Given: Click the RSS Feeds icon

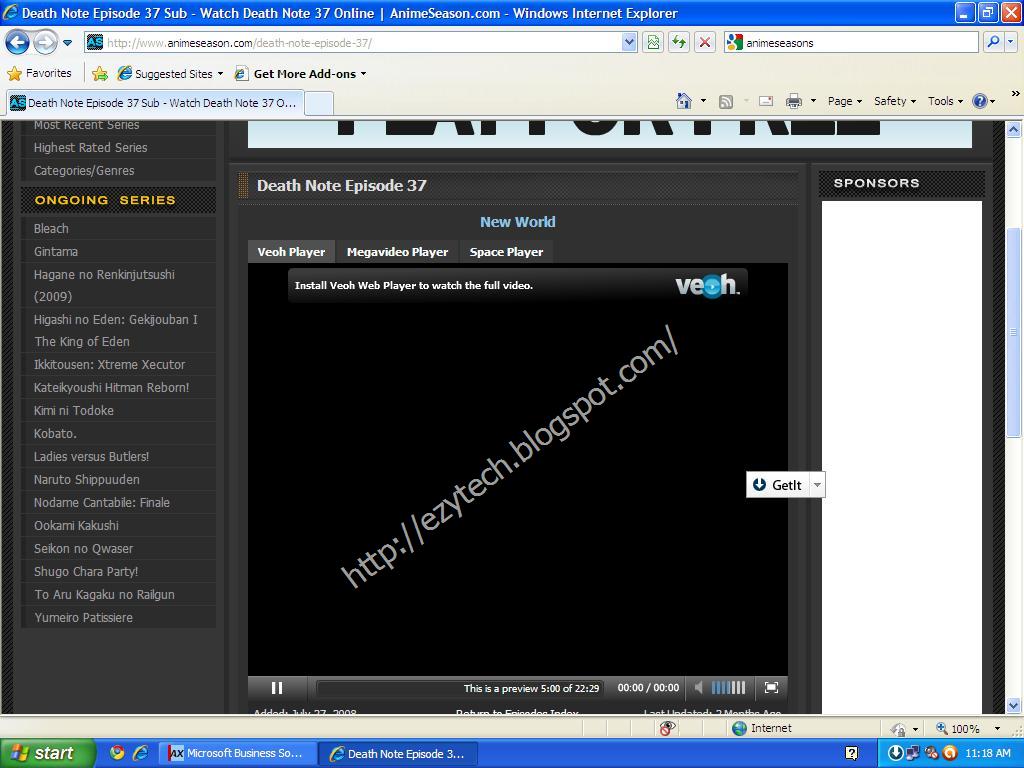Looking at the screenshot, I should point(726,101).
